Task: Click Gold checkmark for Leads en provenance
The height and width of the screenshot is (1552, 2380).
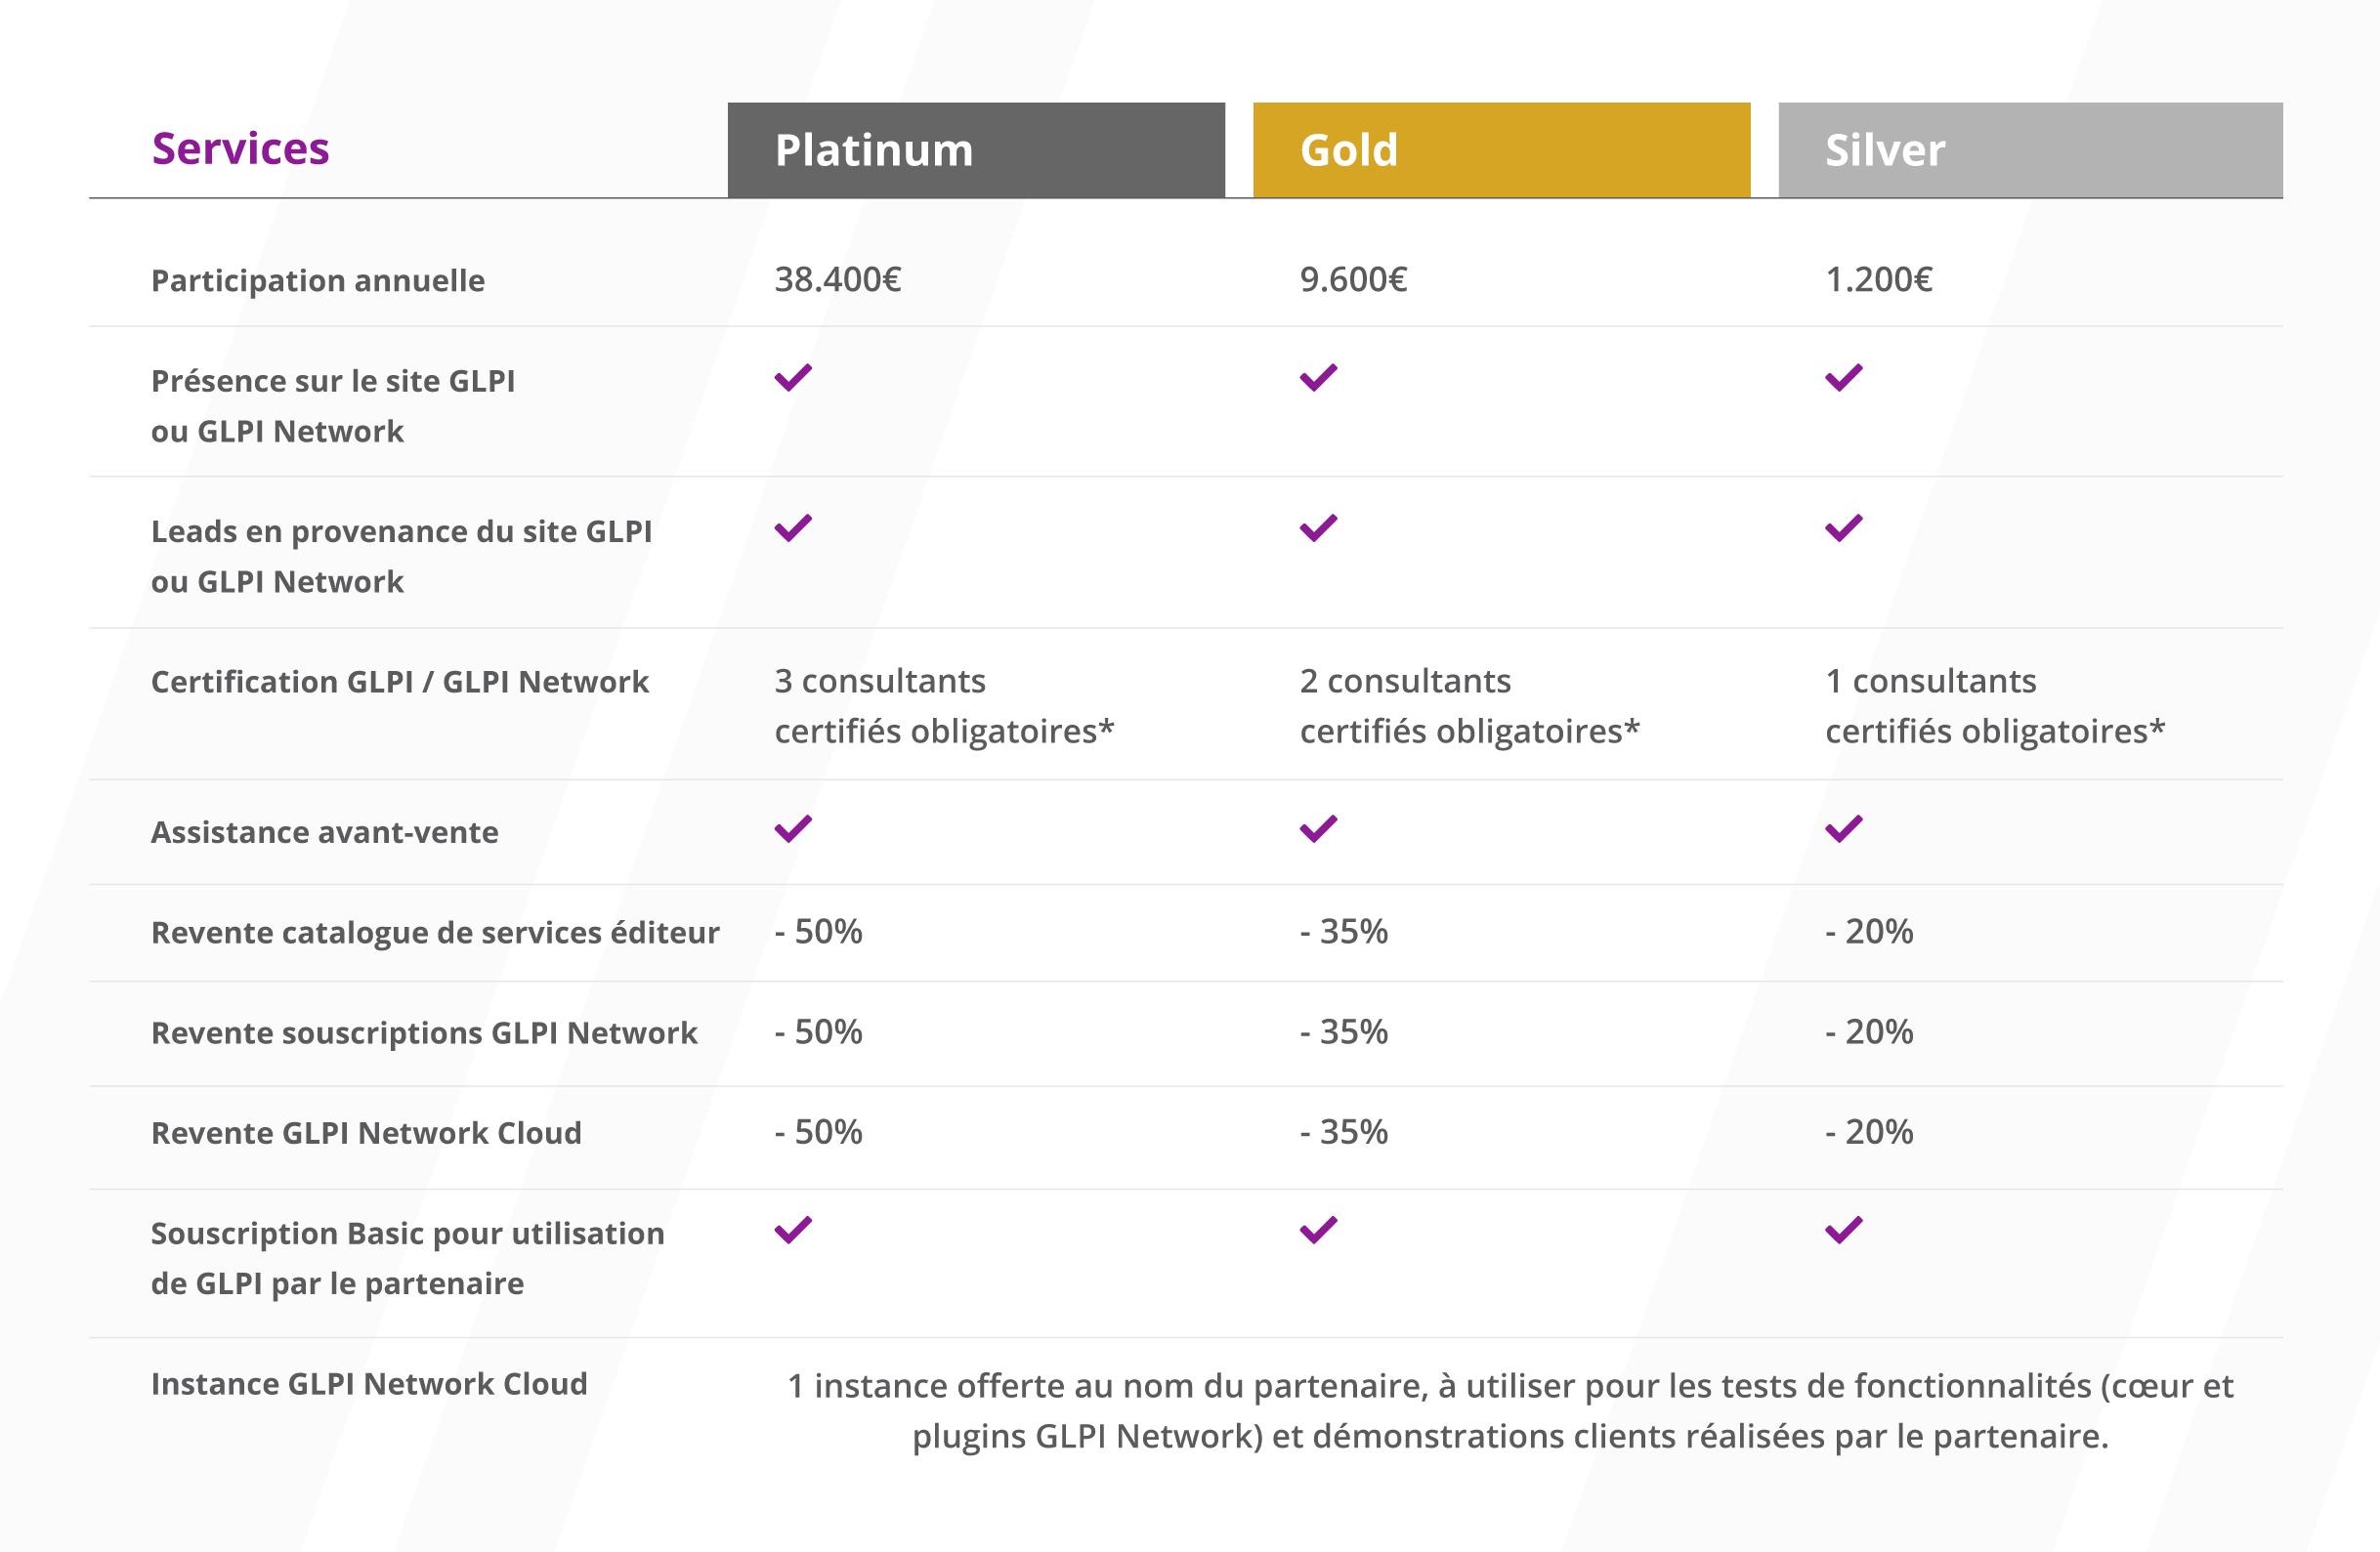Action: pos(1318,528)
